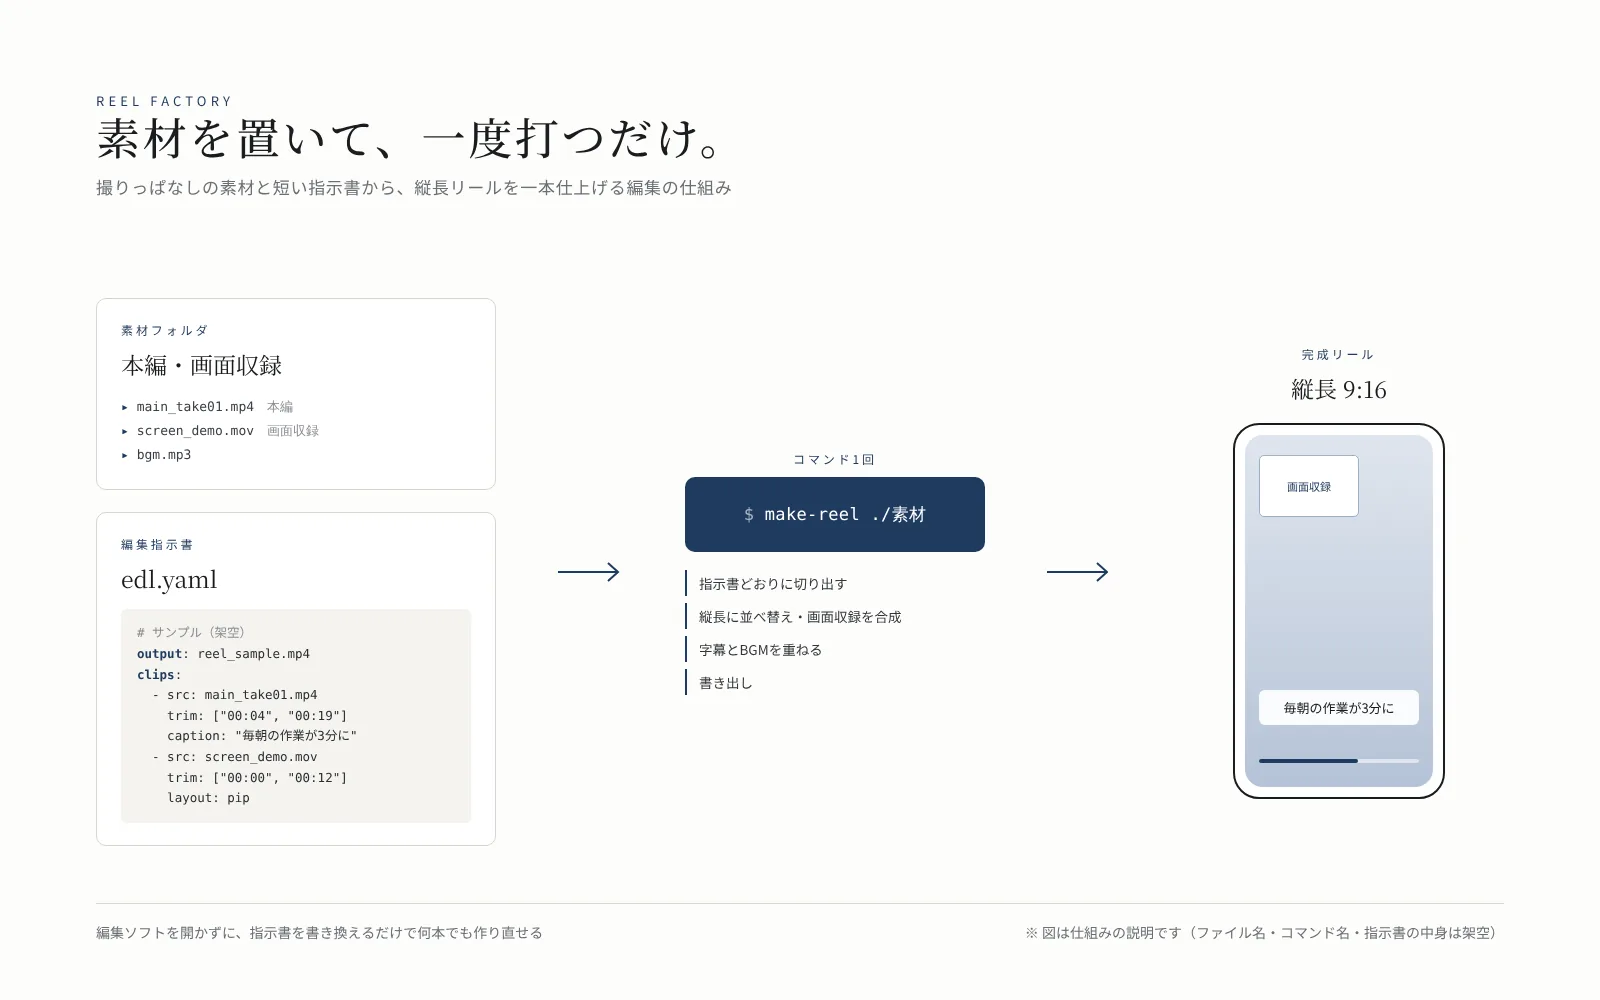Select the screen_demo.mov file name

pos(195,431)
